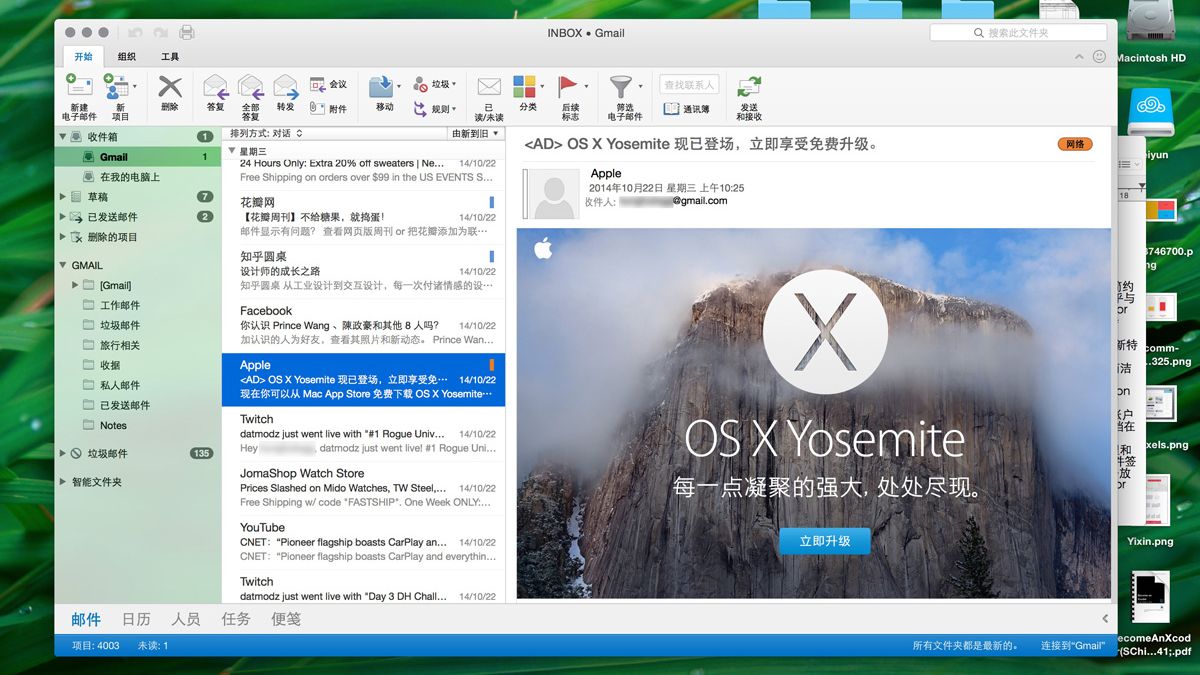1200x675 pixels.
Task: Open the 分类 categorize dropdown arrow
Action: coord(541,87)
